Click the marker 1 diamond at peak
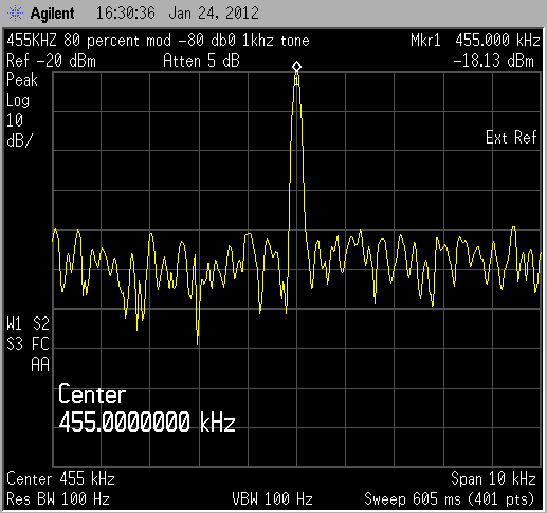 pos(297,66)
